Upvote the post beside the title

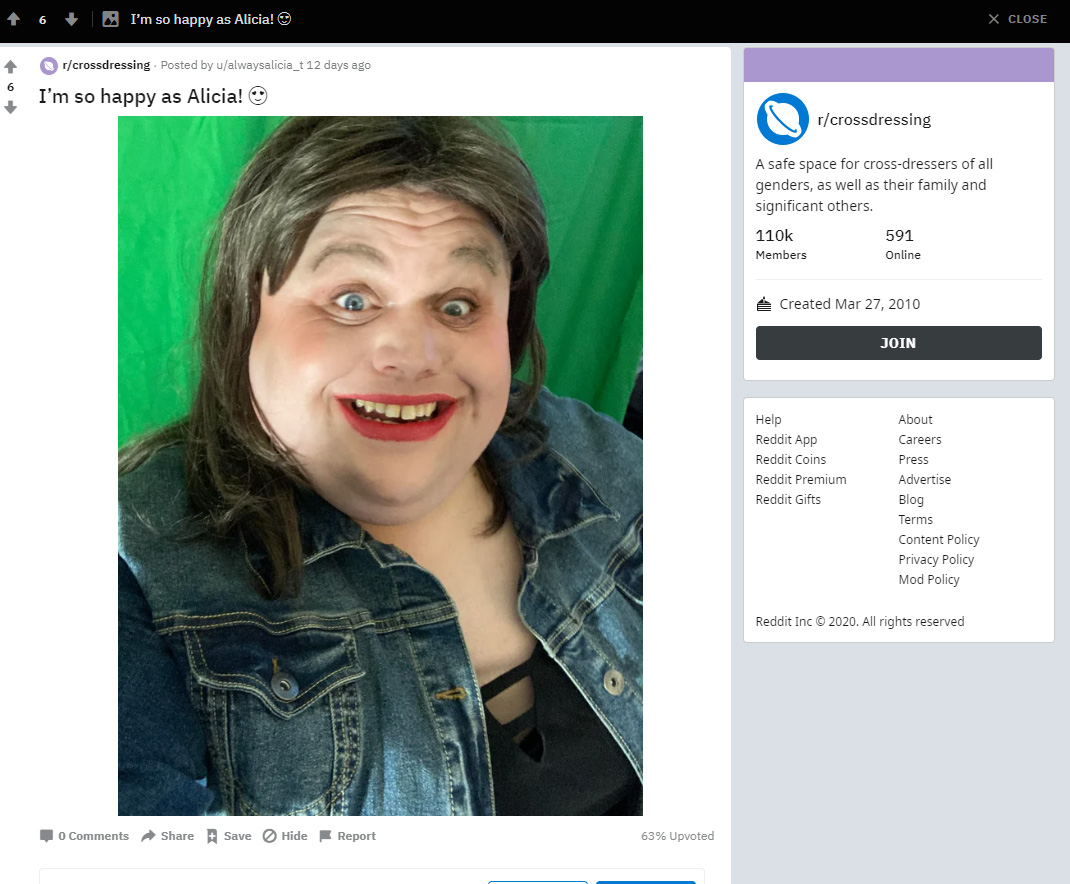(x=10, y=66)
